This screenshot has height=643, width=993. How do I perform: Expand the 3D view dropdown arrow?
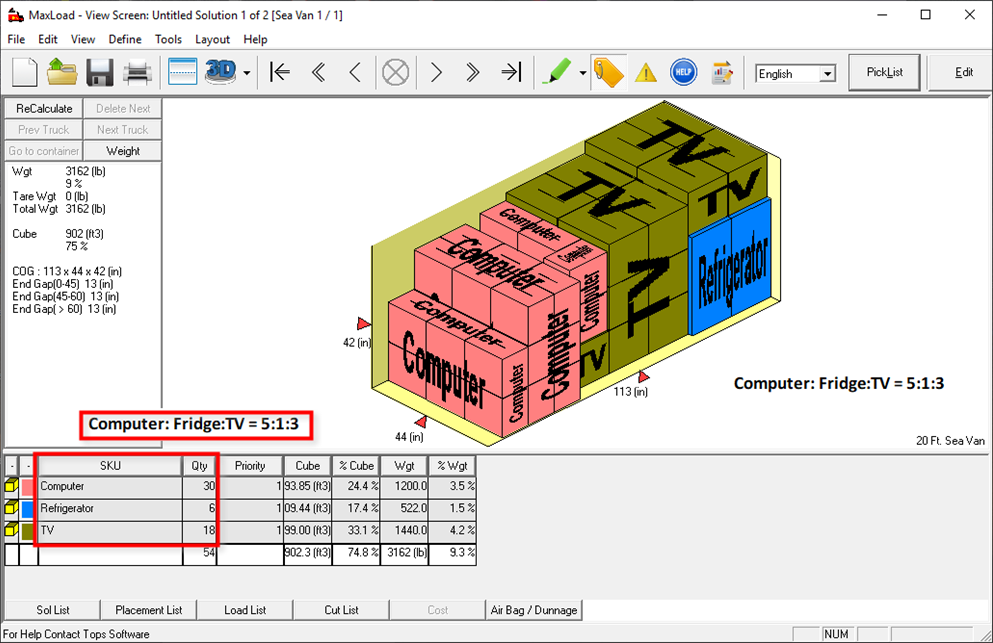(246, 74)
